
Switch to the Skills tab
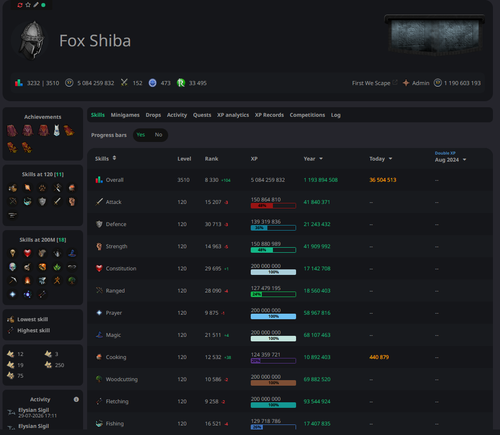point(98,115)
